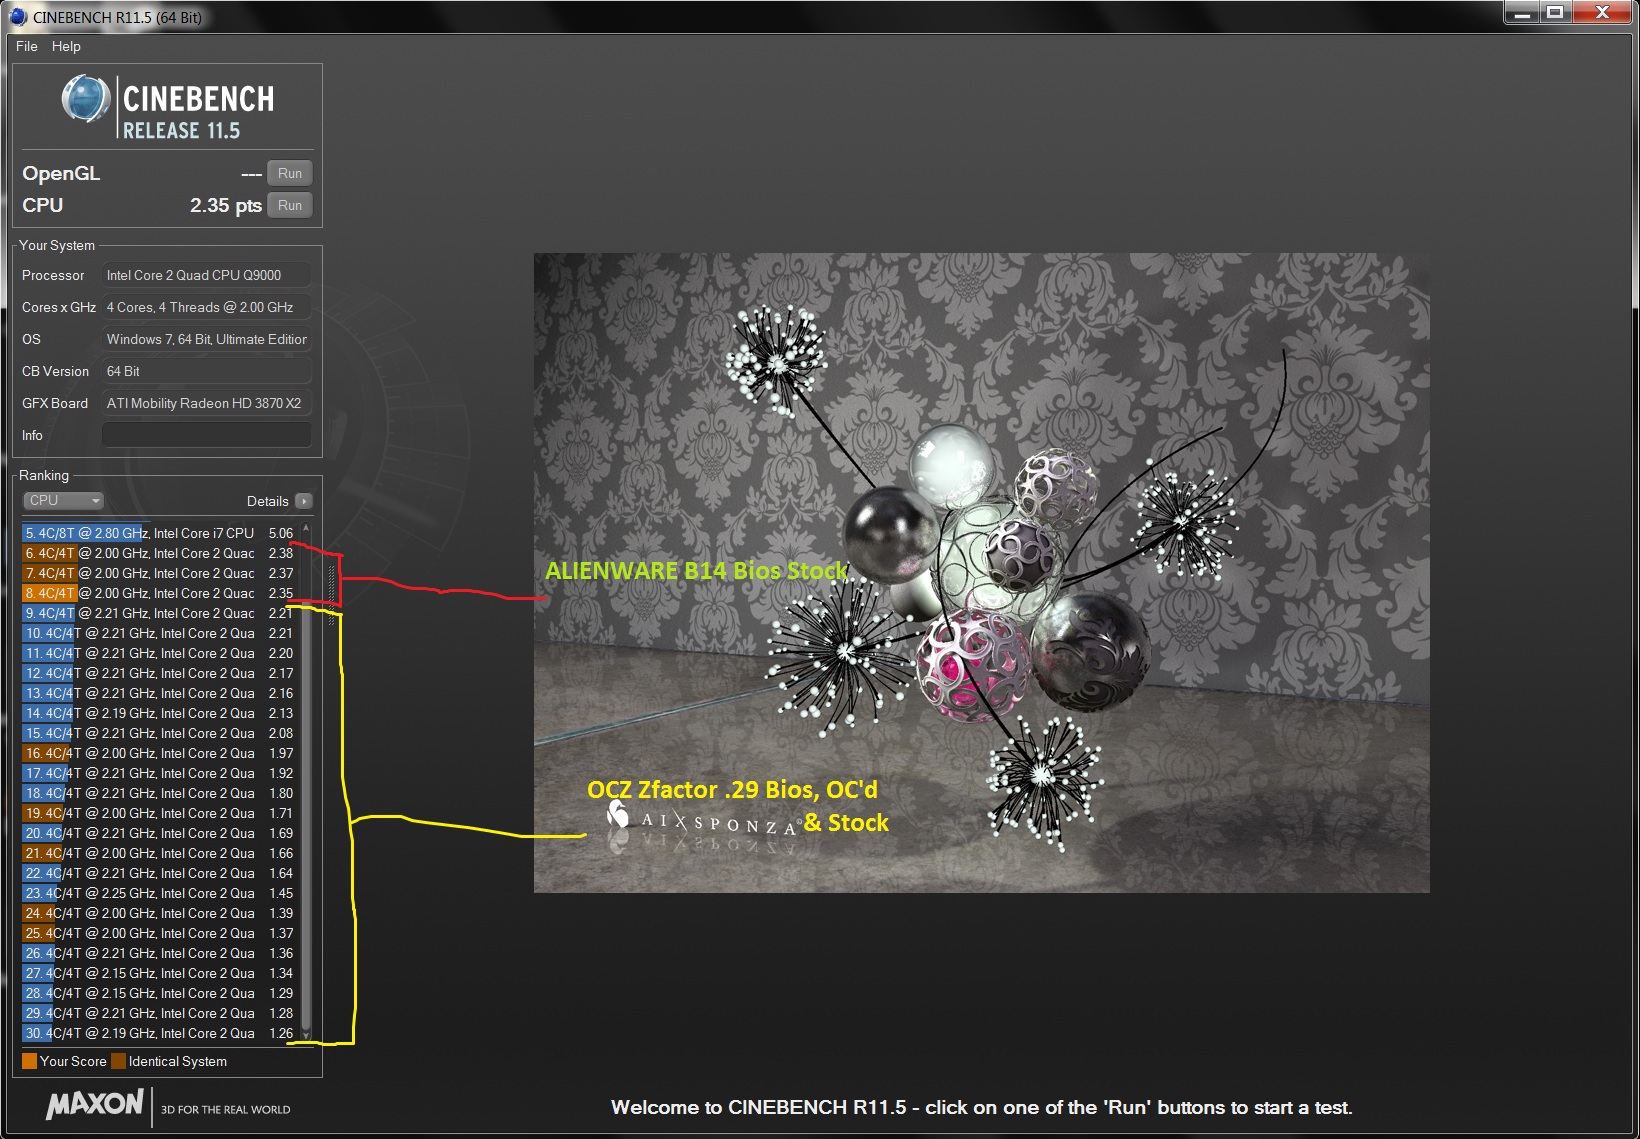Select ranking row 19 scoring 1.71
Screen dimensions: 1640x1139
click(159, 813)
